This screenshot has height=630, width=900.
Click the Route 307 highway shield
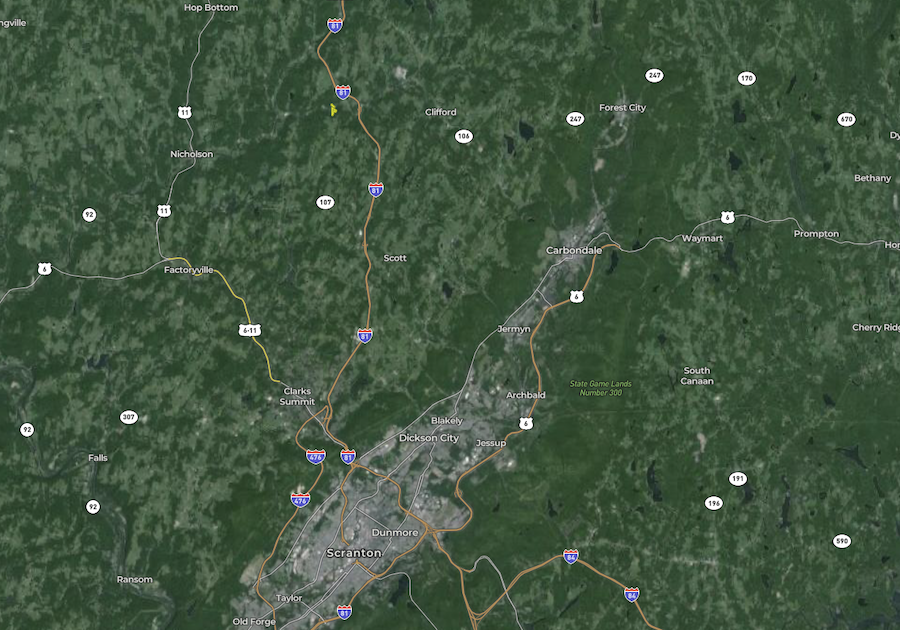click(129, 417)
